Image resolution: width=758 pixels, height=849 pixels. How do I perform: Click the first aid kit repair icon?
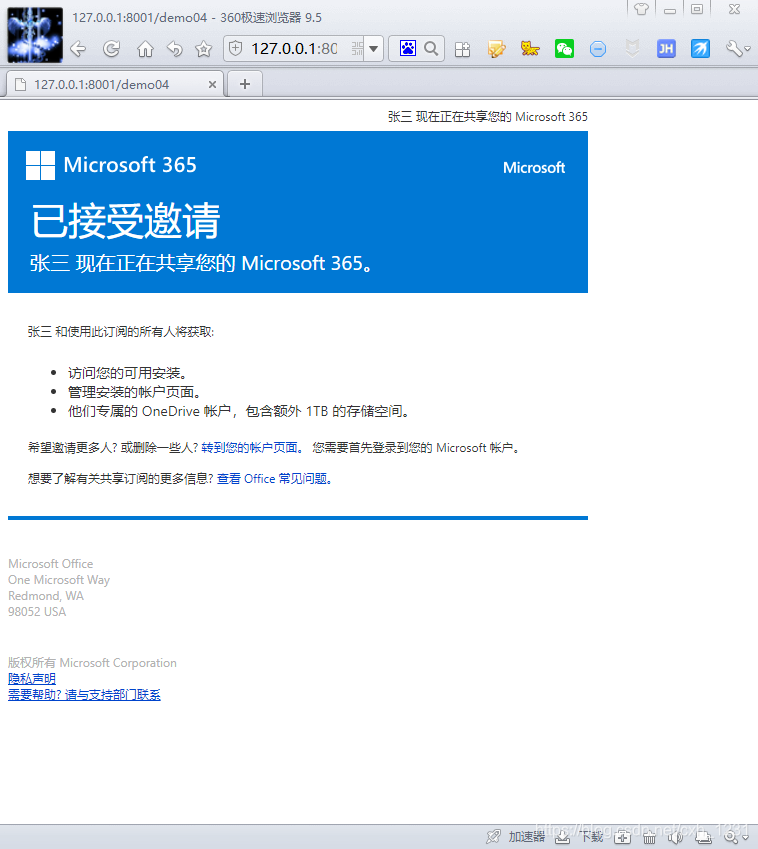(x=622, y=837)
